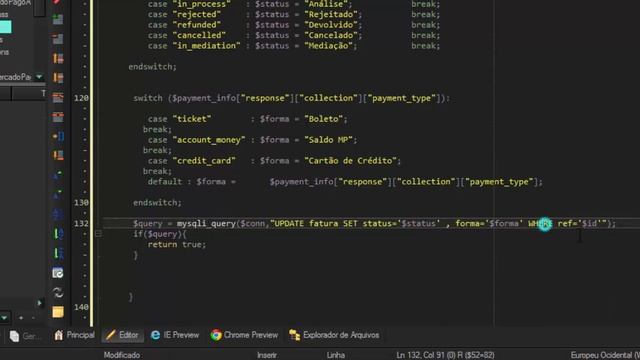Click the 'default : $forma' code line
This screenshot has height=360, width=640.
(x=345, y=182)
